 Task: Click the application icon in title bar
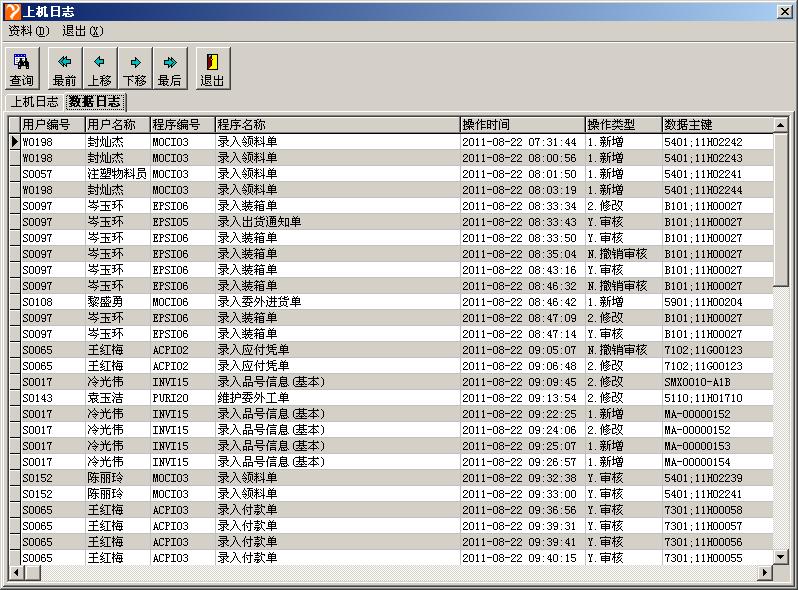(x=12, y=11)
